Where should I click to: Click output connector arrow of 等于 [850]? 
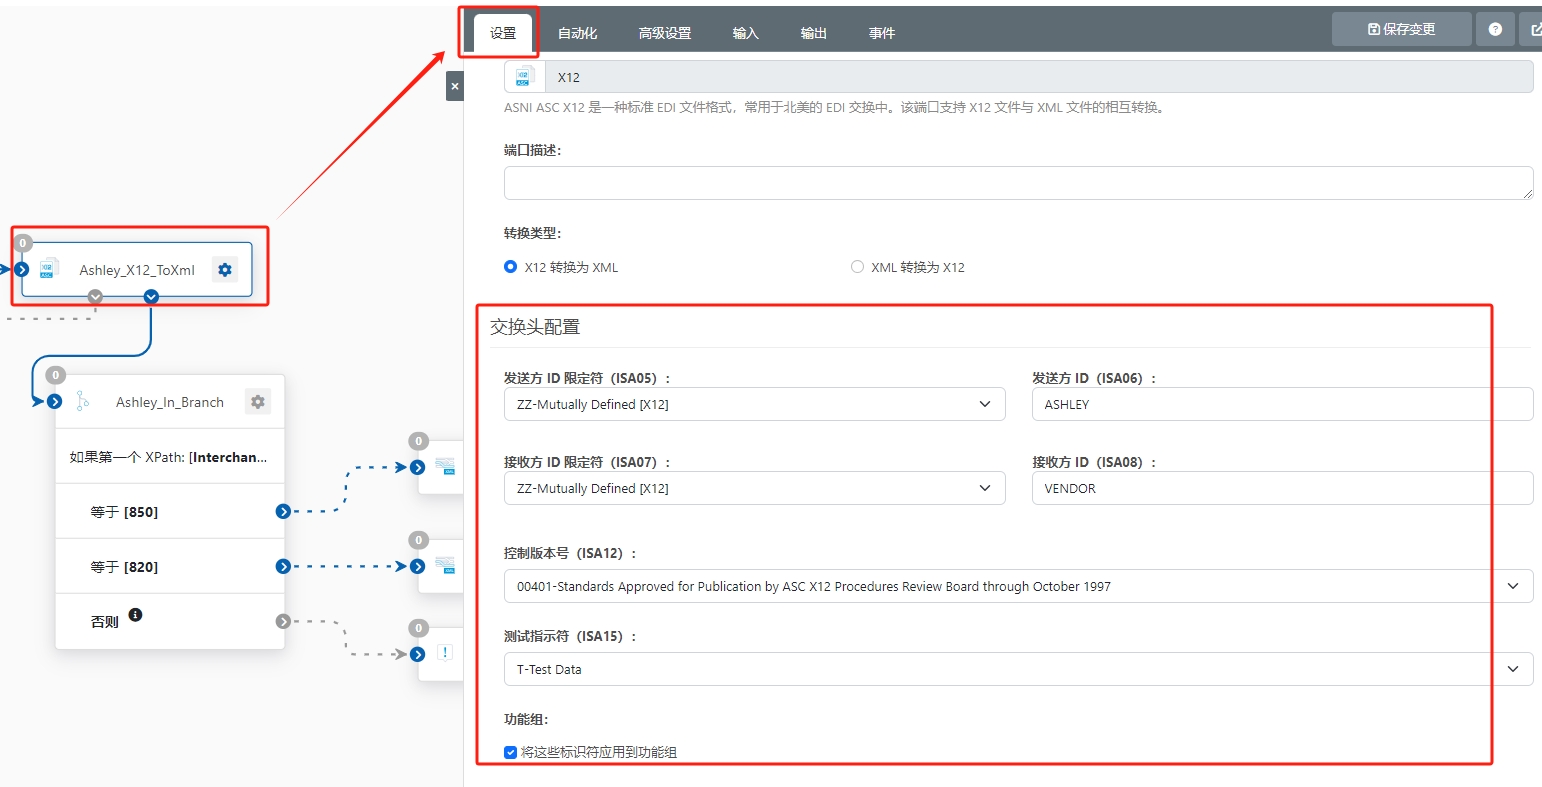coord(283,512)
